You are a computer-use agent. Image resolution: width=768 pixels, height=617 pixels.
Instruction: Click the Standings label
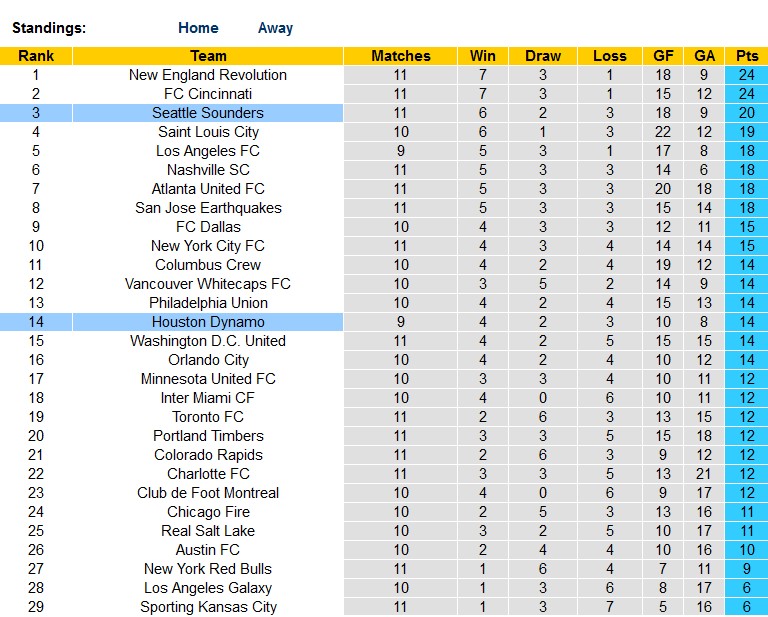(x=49, y=28)
